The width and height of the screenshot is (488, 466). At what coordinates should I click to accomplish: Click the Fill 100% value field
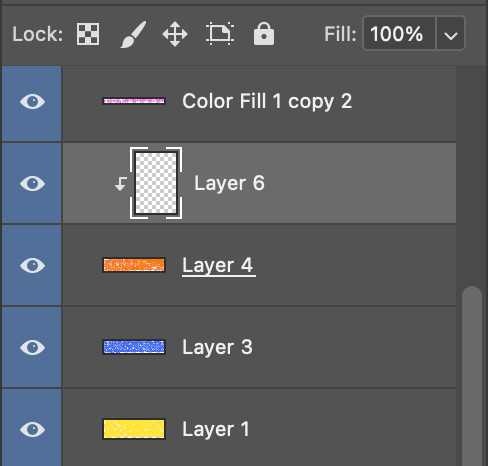pyautogui.click(x=399, y=34)
